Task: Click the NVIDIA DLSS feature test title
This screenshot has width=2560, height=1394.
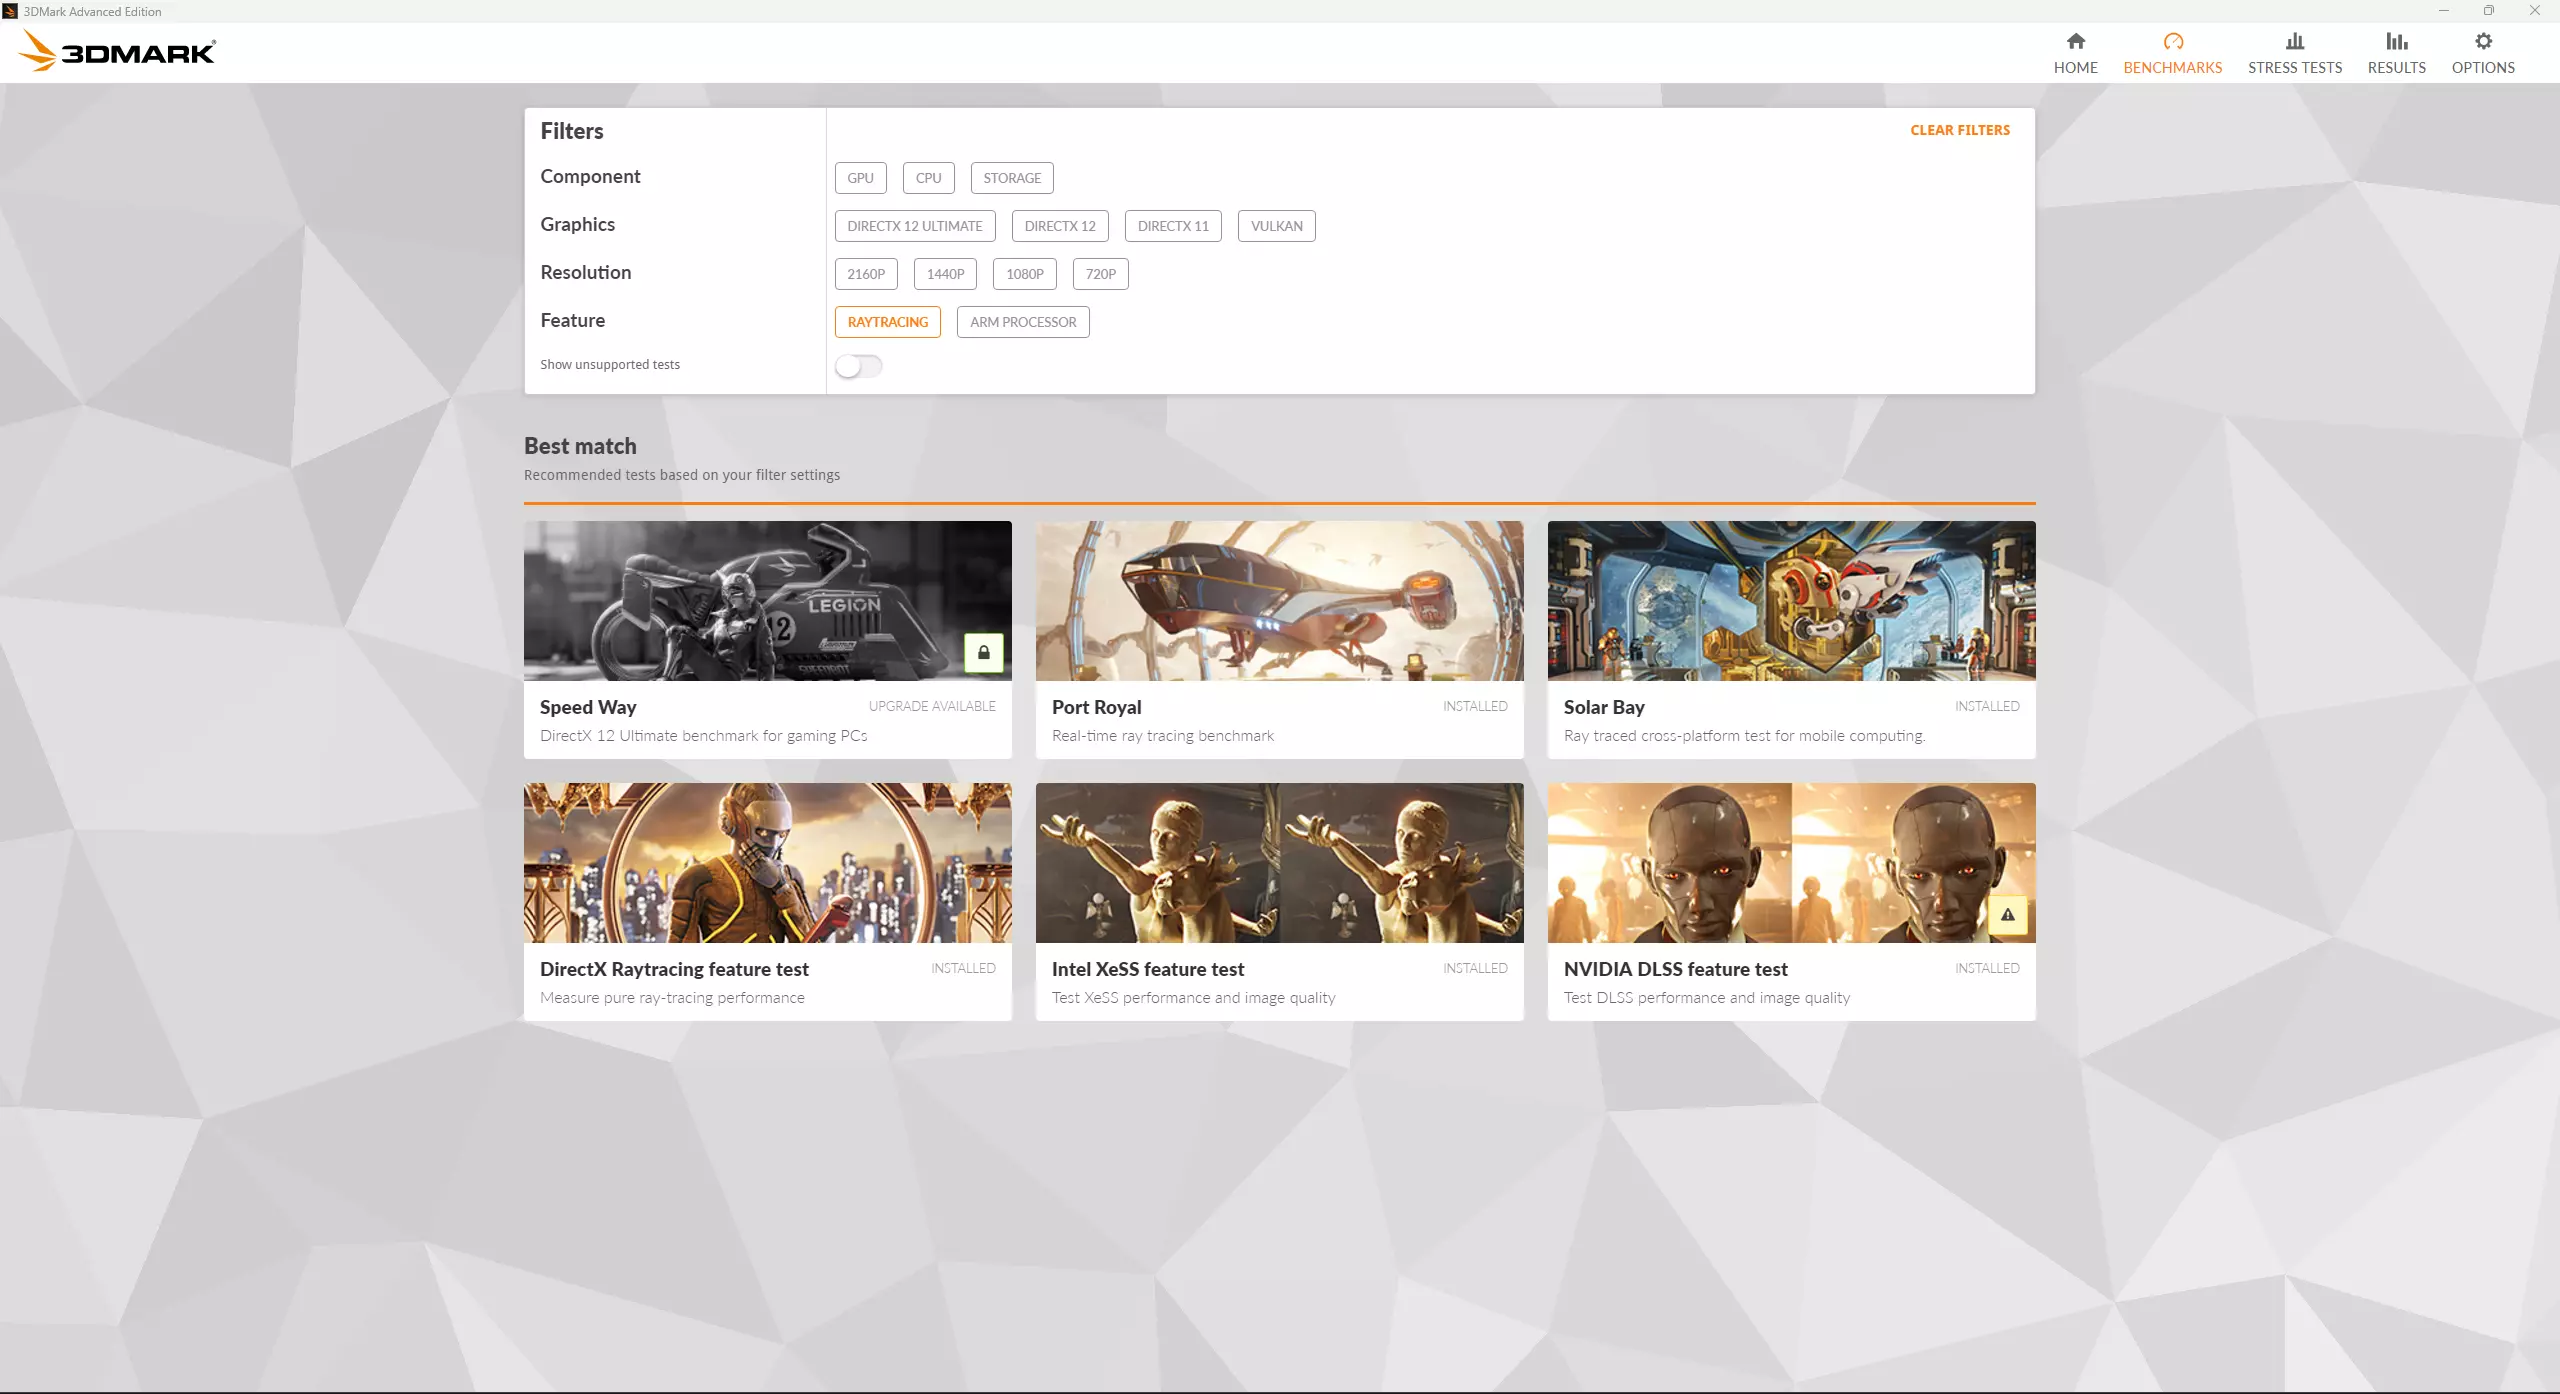Action: pos(1675,969)
